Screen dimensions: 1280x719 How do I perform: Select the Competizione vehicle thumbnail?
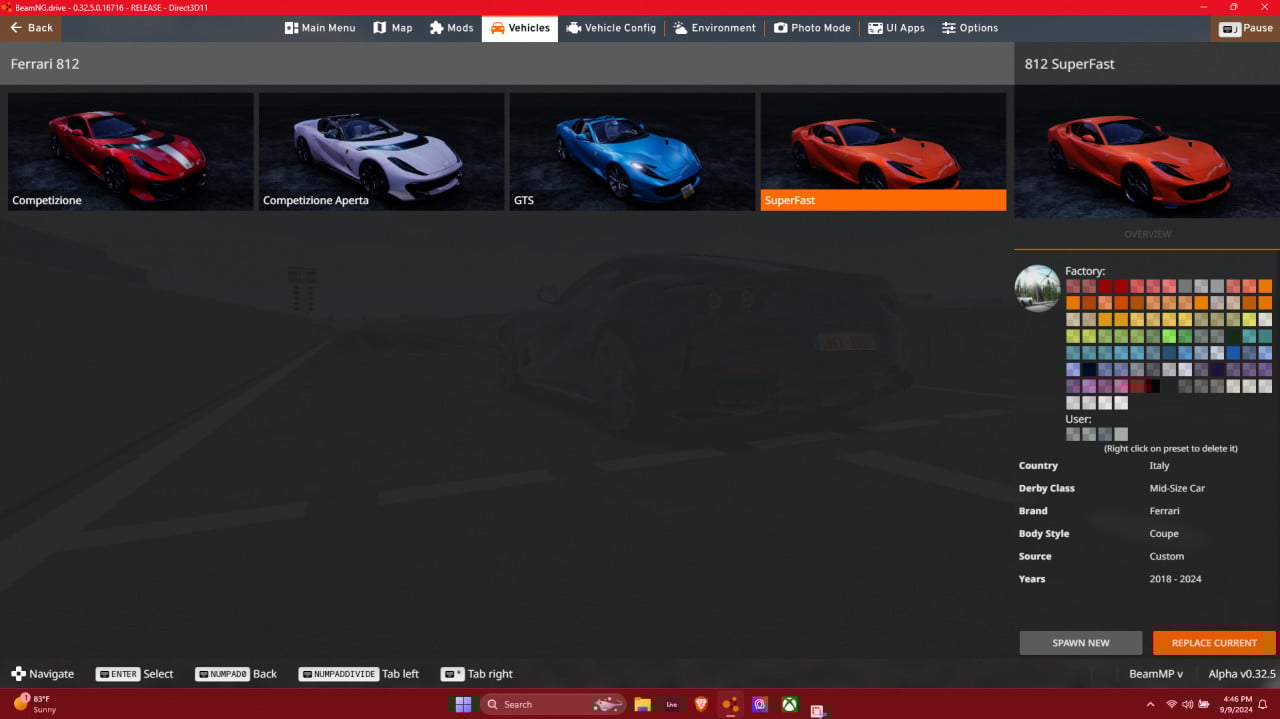(130, 152)
